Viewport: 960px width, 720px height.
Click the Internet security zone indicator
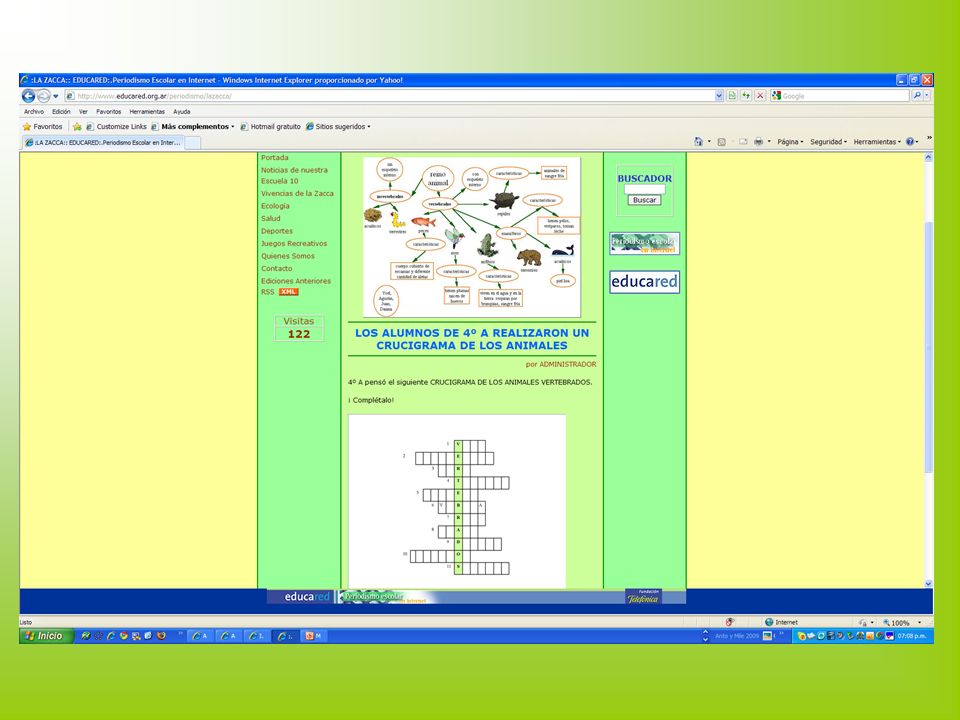tap(781, 623)
